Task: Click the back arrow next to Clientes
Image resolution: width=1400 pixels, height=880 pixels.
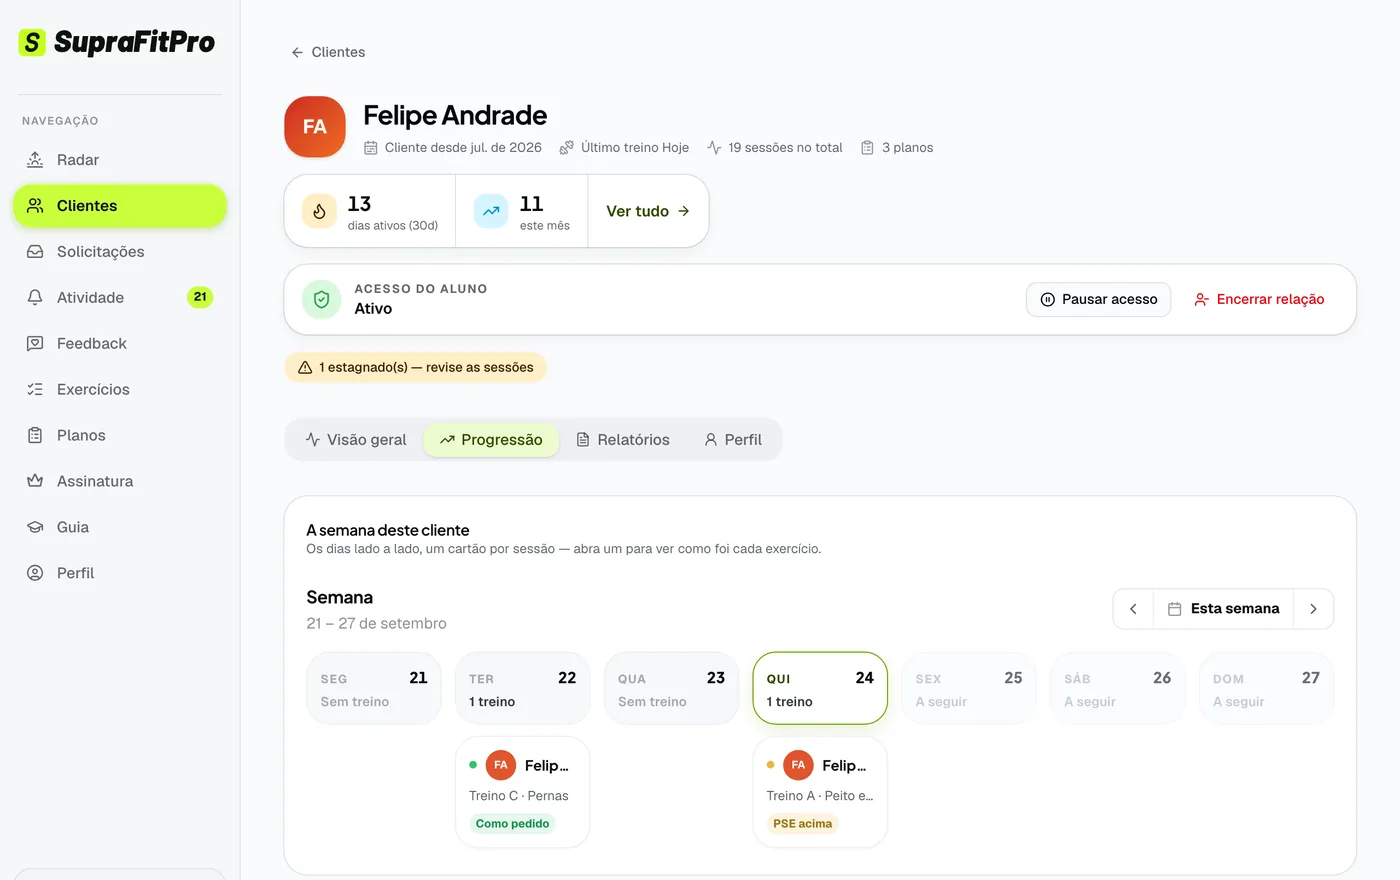Action: [297, 53]
